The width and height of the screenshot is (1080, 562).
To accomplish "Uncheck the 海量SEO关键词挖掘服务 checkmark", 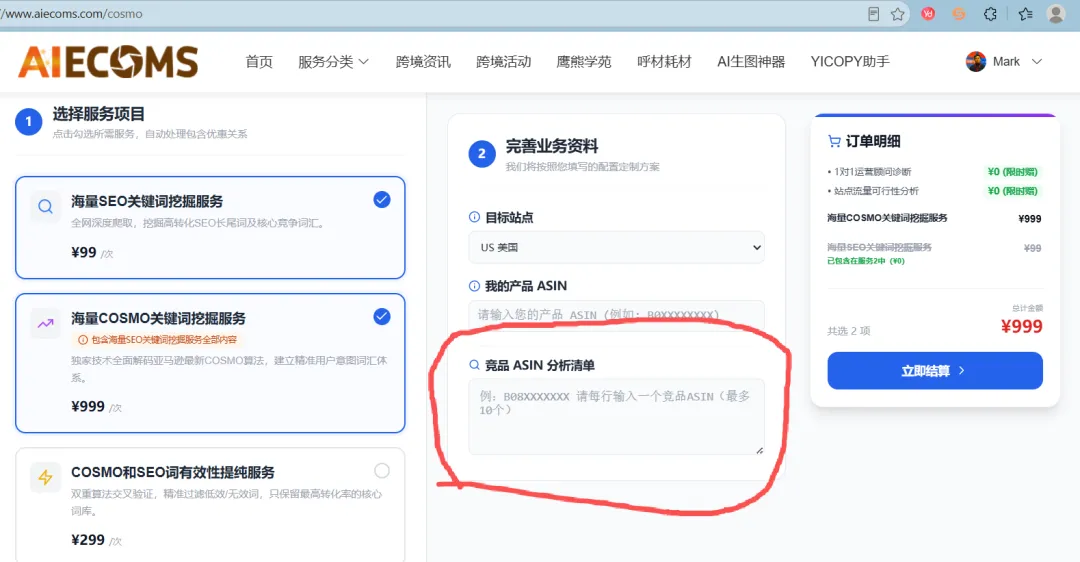I will [382, 200].
